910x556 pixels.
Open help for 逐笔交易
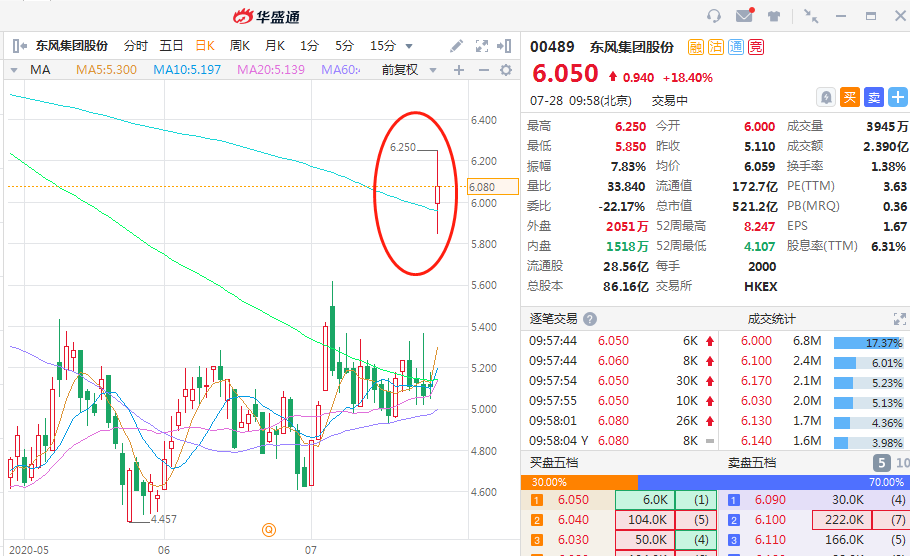[x=590, y=319]
